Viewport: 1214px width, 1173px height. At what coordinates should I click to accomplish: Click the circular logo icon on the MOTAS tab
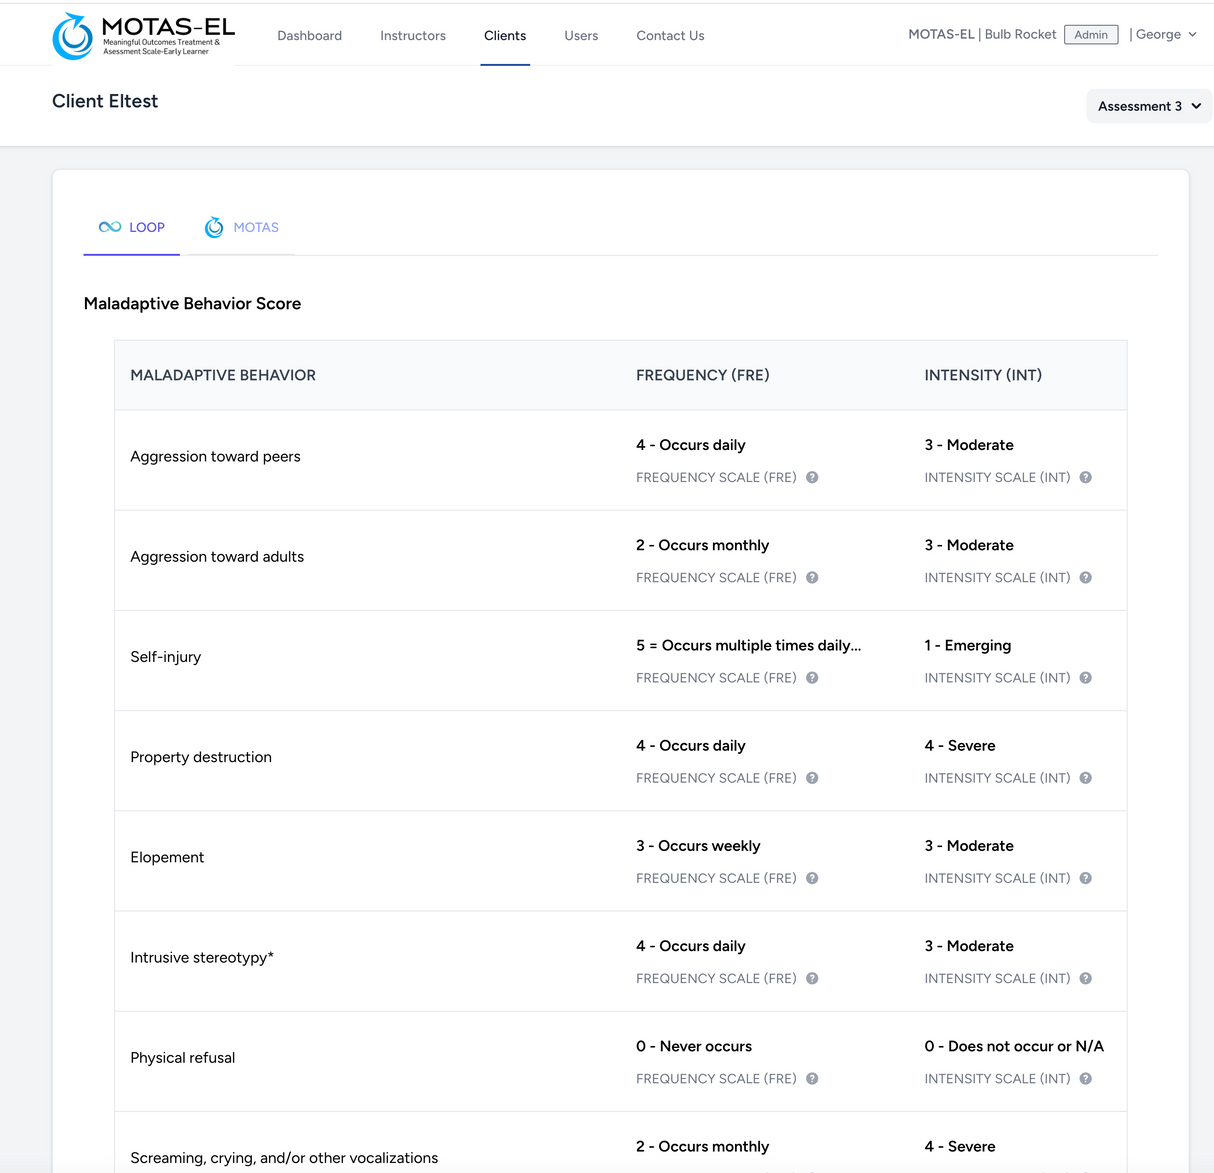[214, 227]
